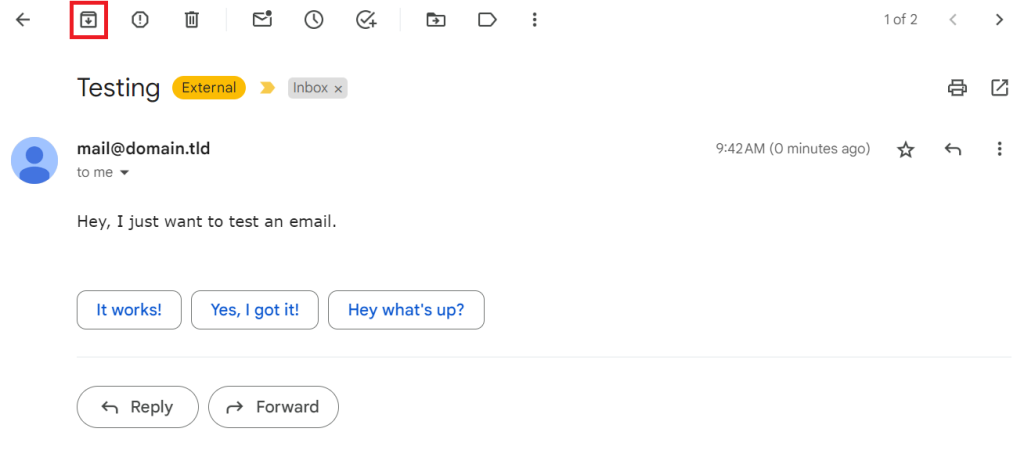
Task: Star the message from mail@domain.tld
Action: pos(906,149)
